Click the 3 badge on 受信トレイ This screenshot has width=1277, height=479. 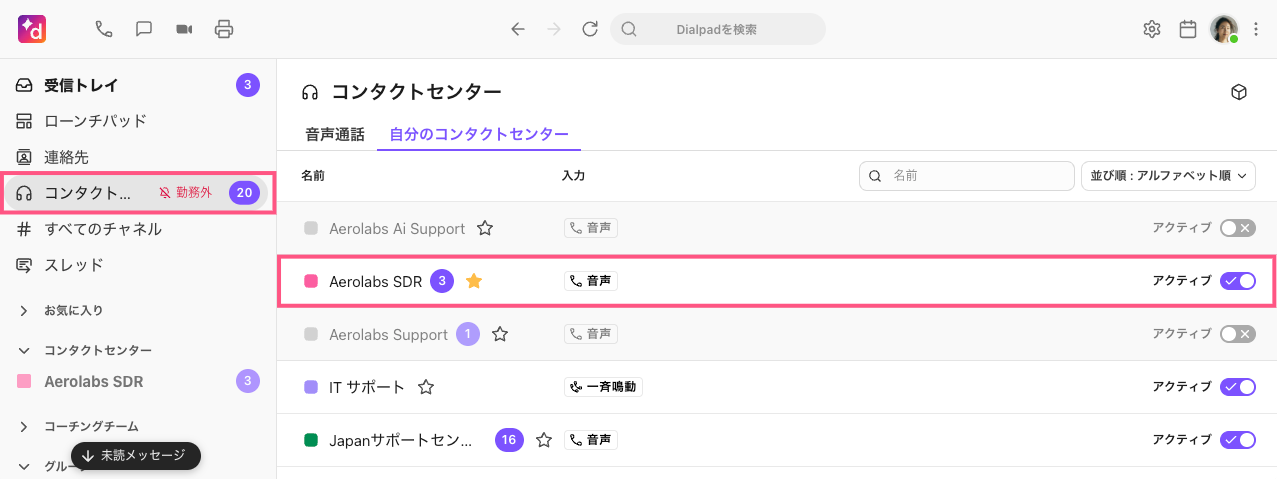point(248,85)
